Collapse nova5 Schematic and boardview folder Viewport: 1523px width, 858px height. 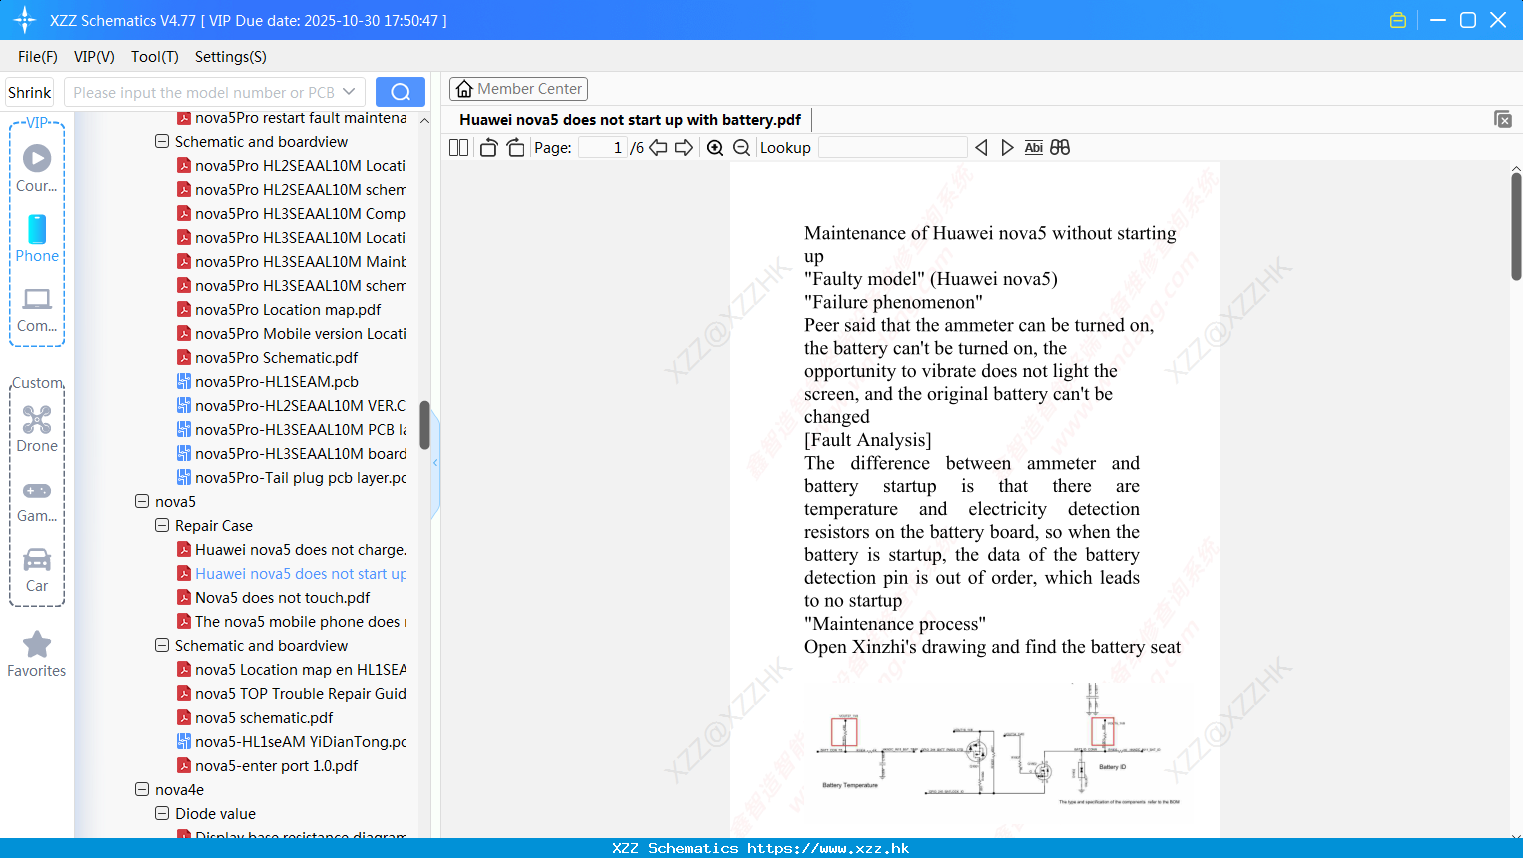(162, 645)
